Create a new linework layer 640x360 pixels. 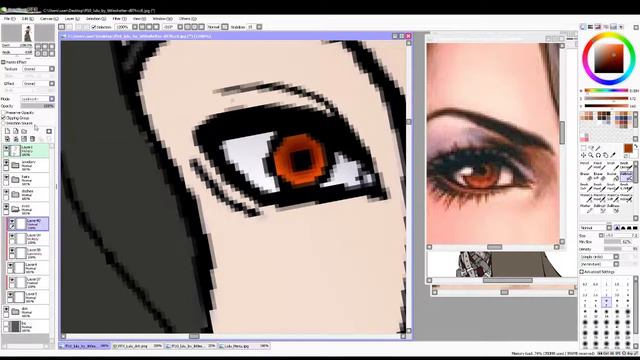coord(16,131)
